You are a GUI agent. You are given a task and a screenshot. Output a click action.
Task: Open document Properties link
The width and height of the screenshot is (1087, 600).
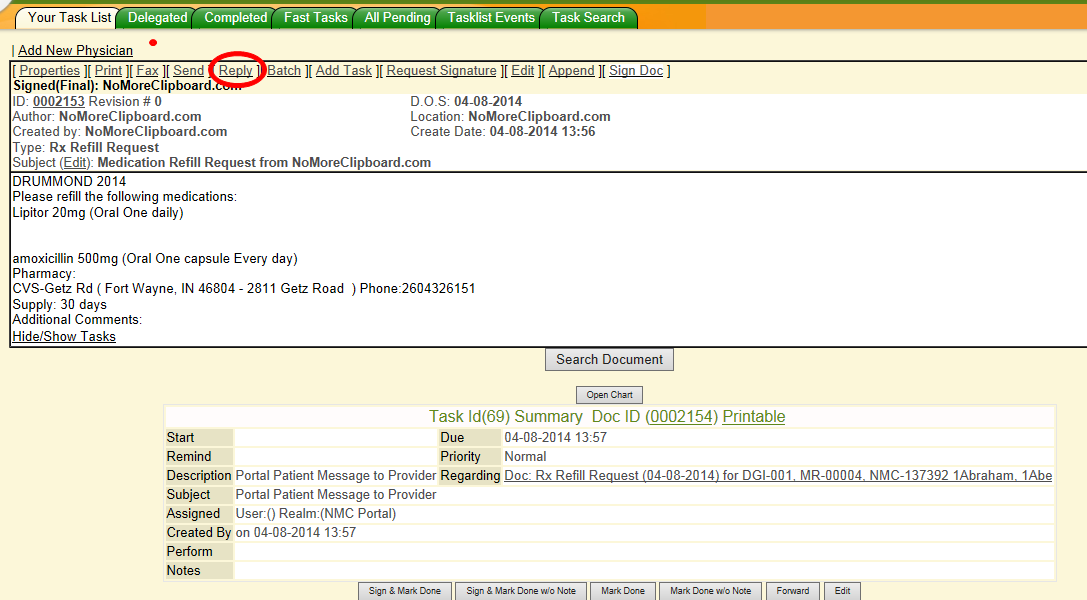tap(50, 71)
